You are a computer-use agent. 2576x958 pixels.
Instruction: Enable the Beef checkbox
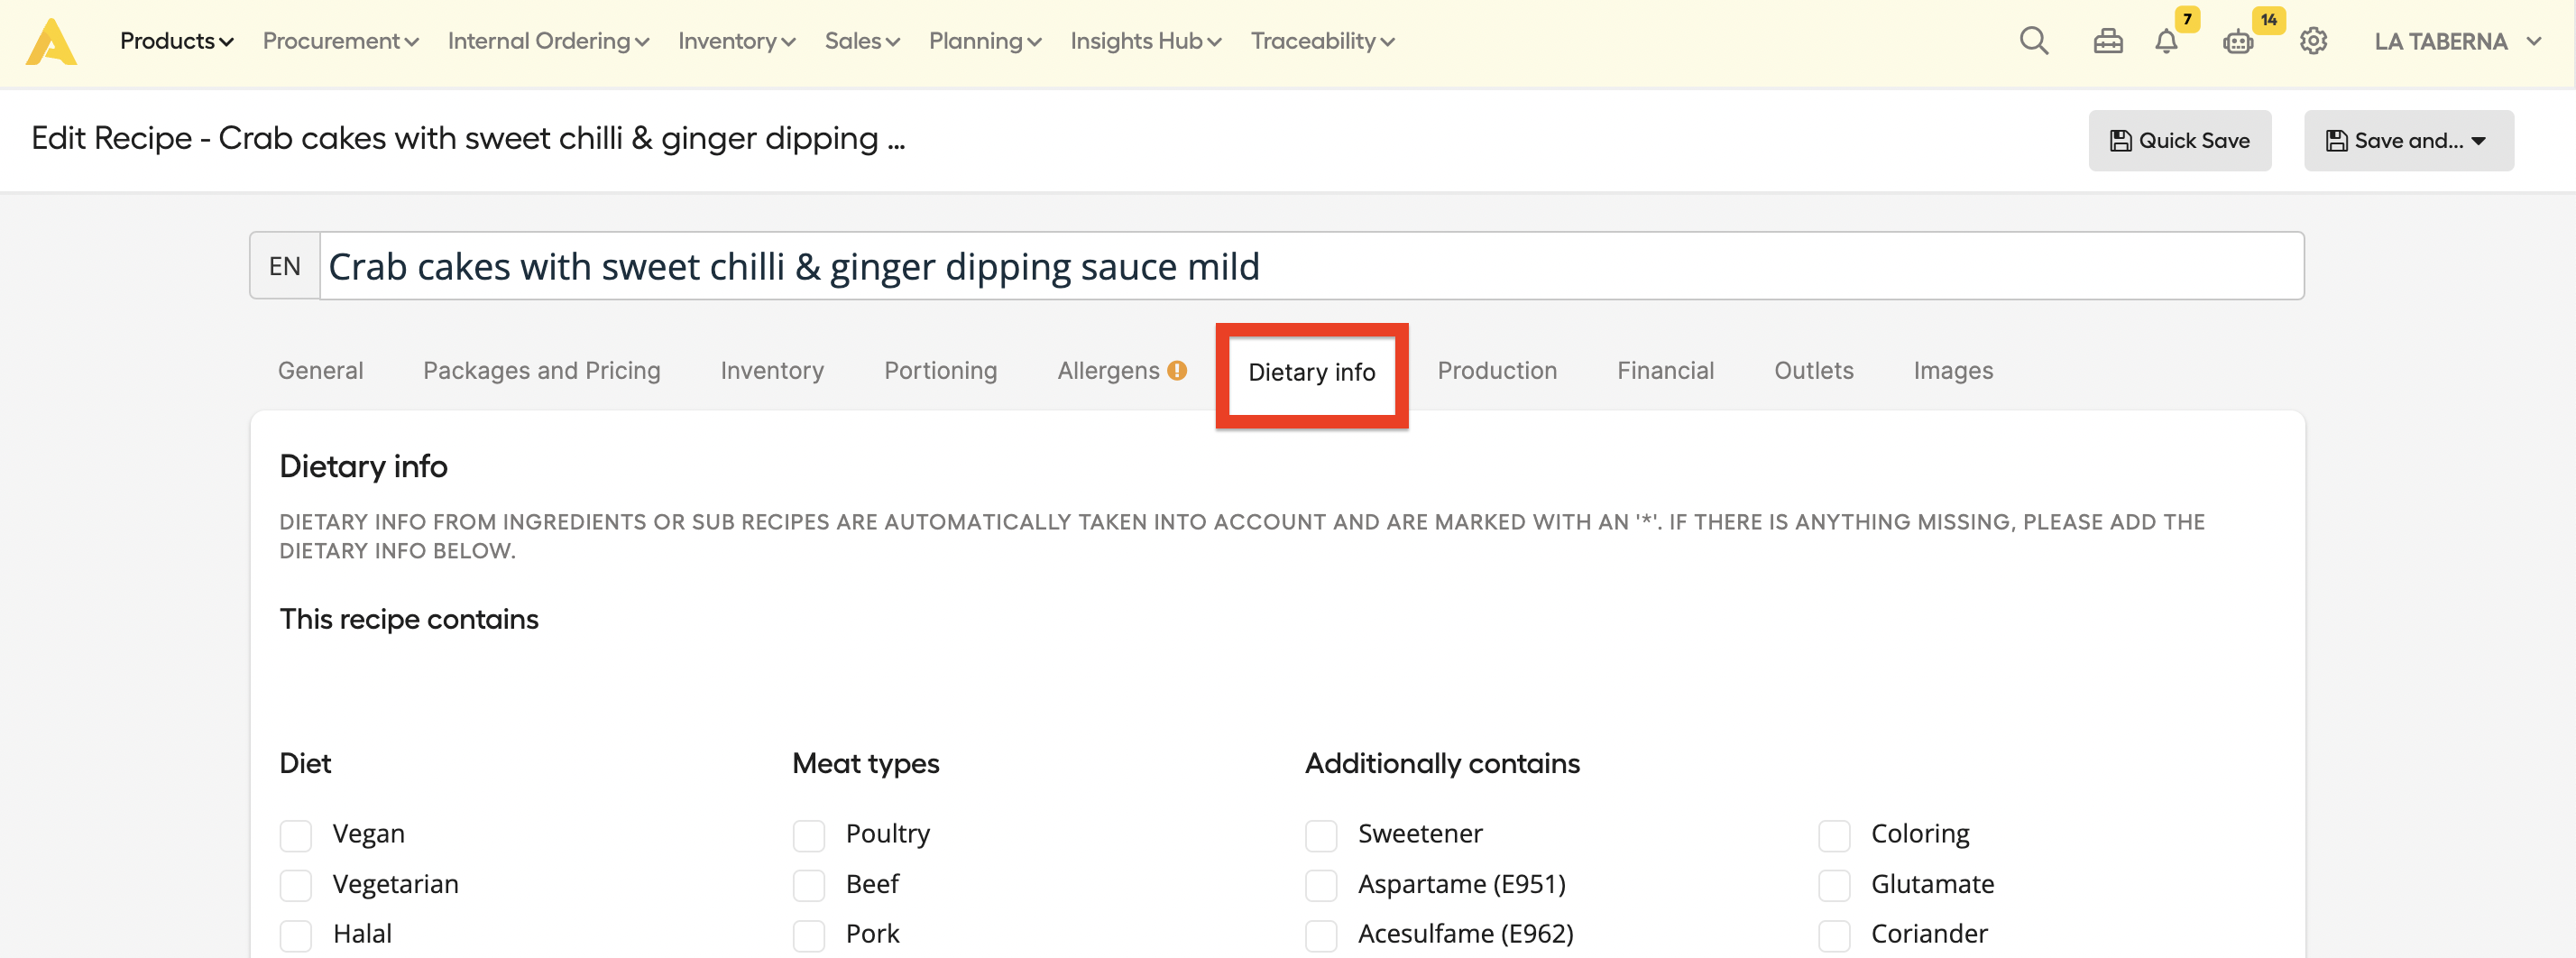(809, 885)
